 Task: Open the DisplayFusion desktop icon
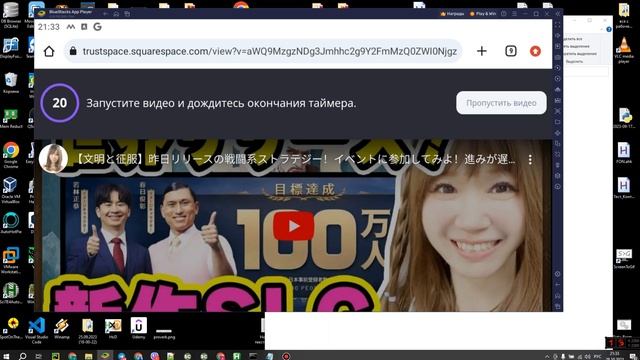pos(11,49)
